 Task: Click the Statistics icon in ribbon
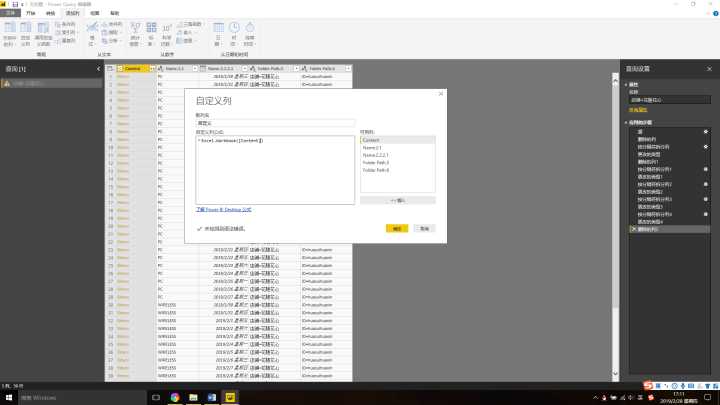[133, 32]
